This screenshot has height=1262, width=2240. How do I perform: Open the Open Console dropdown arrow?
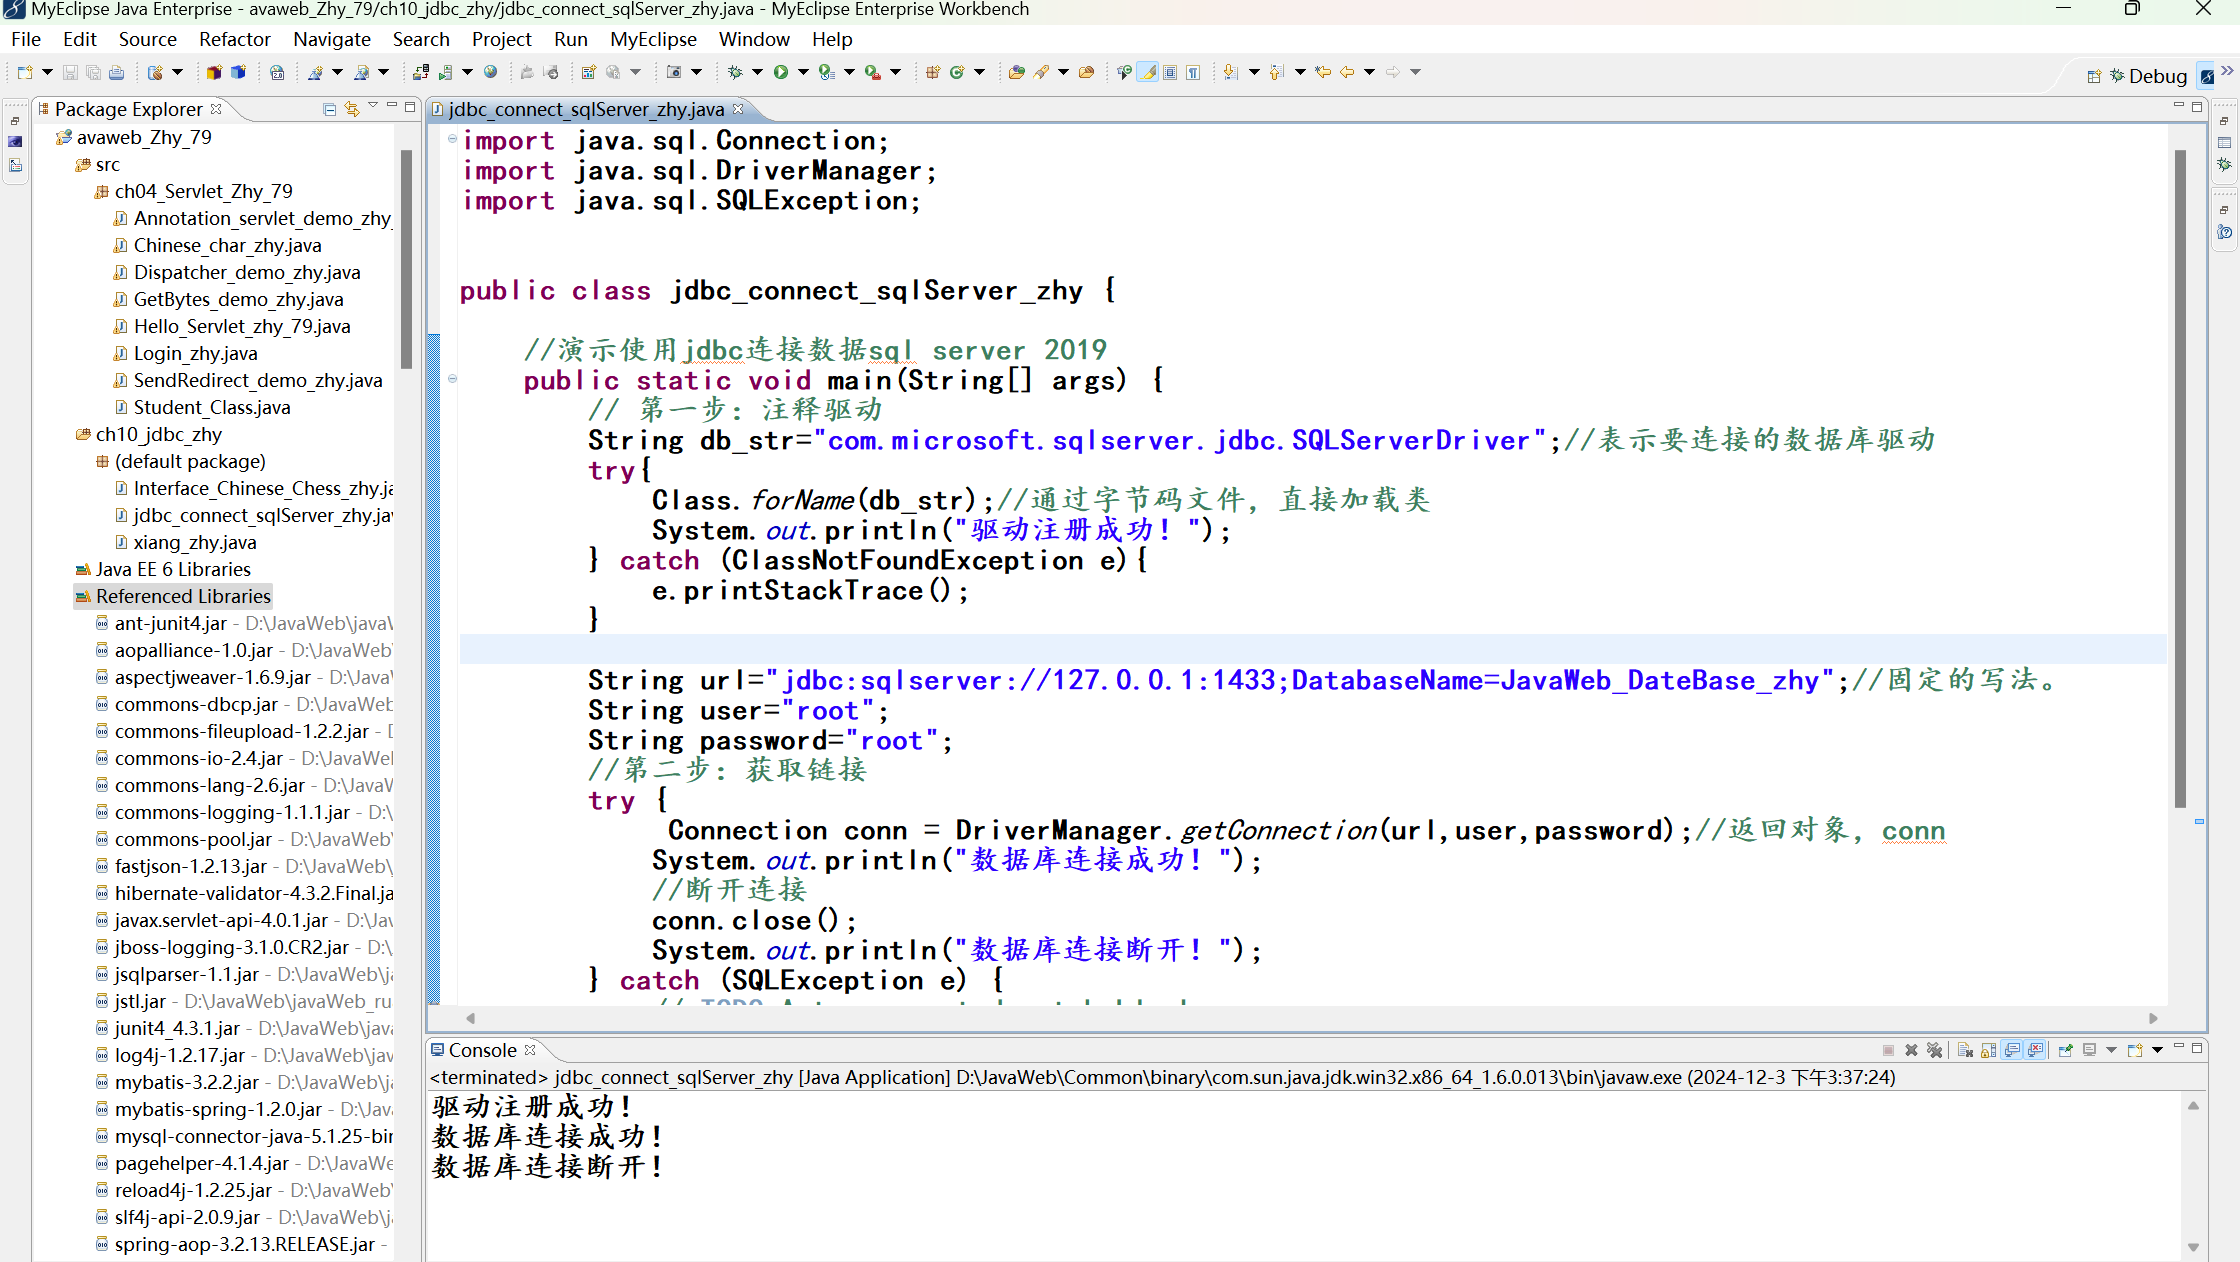pos(2157,1050)
